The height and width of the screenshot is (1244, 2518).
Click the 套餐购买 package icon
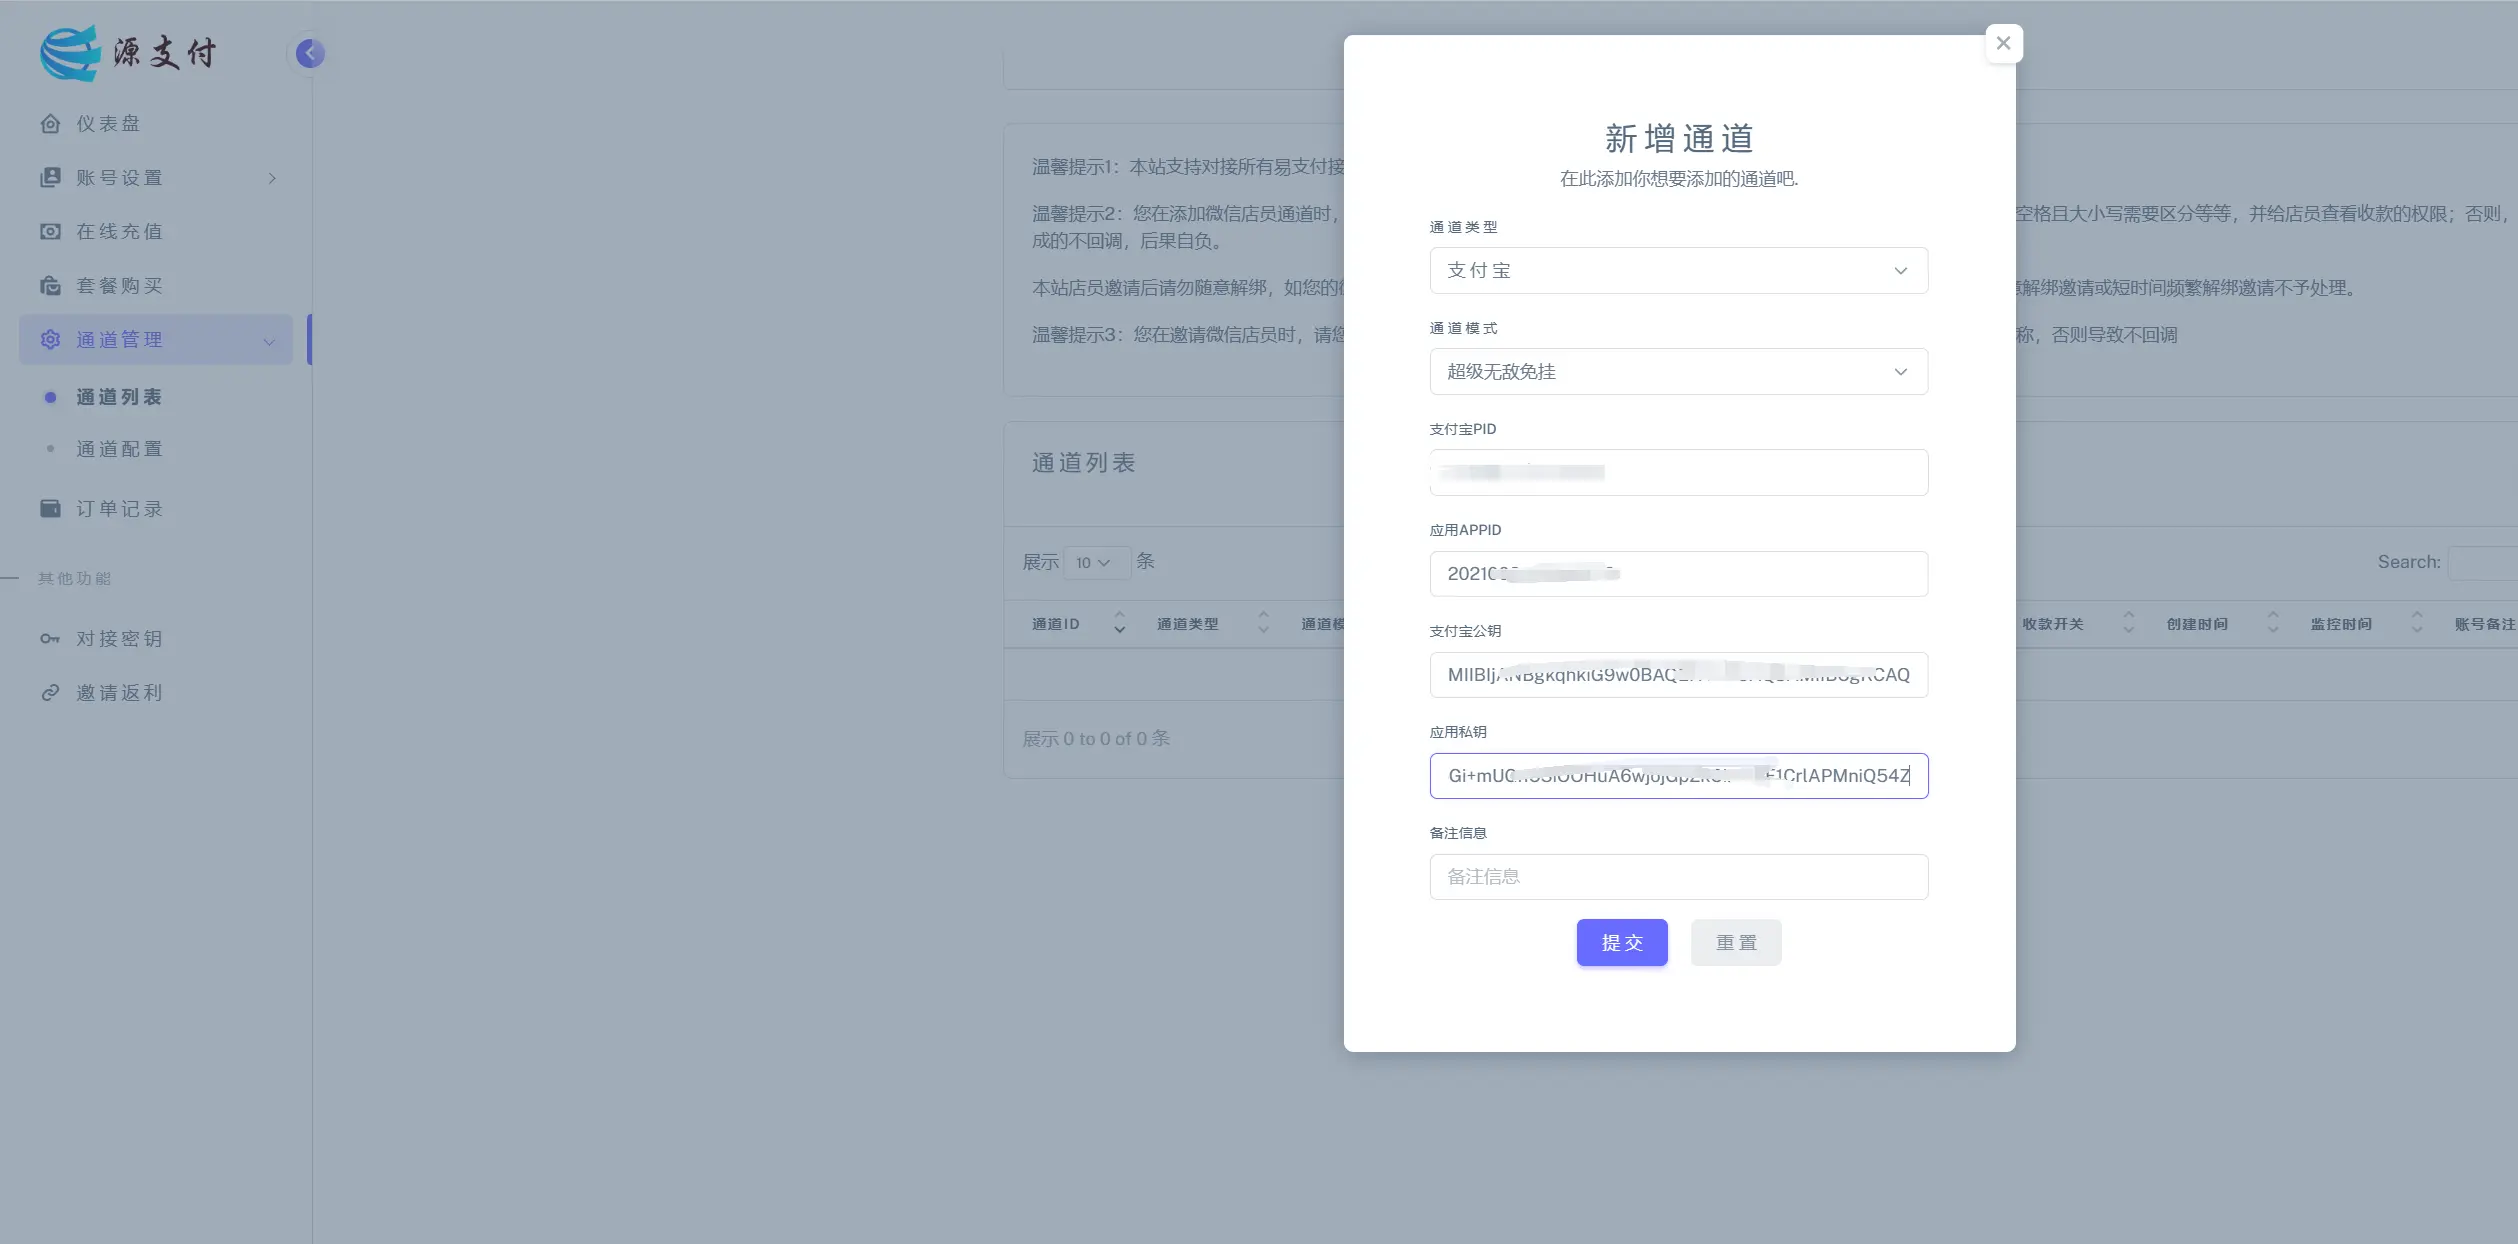50,286
